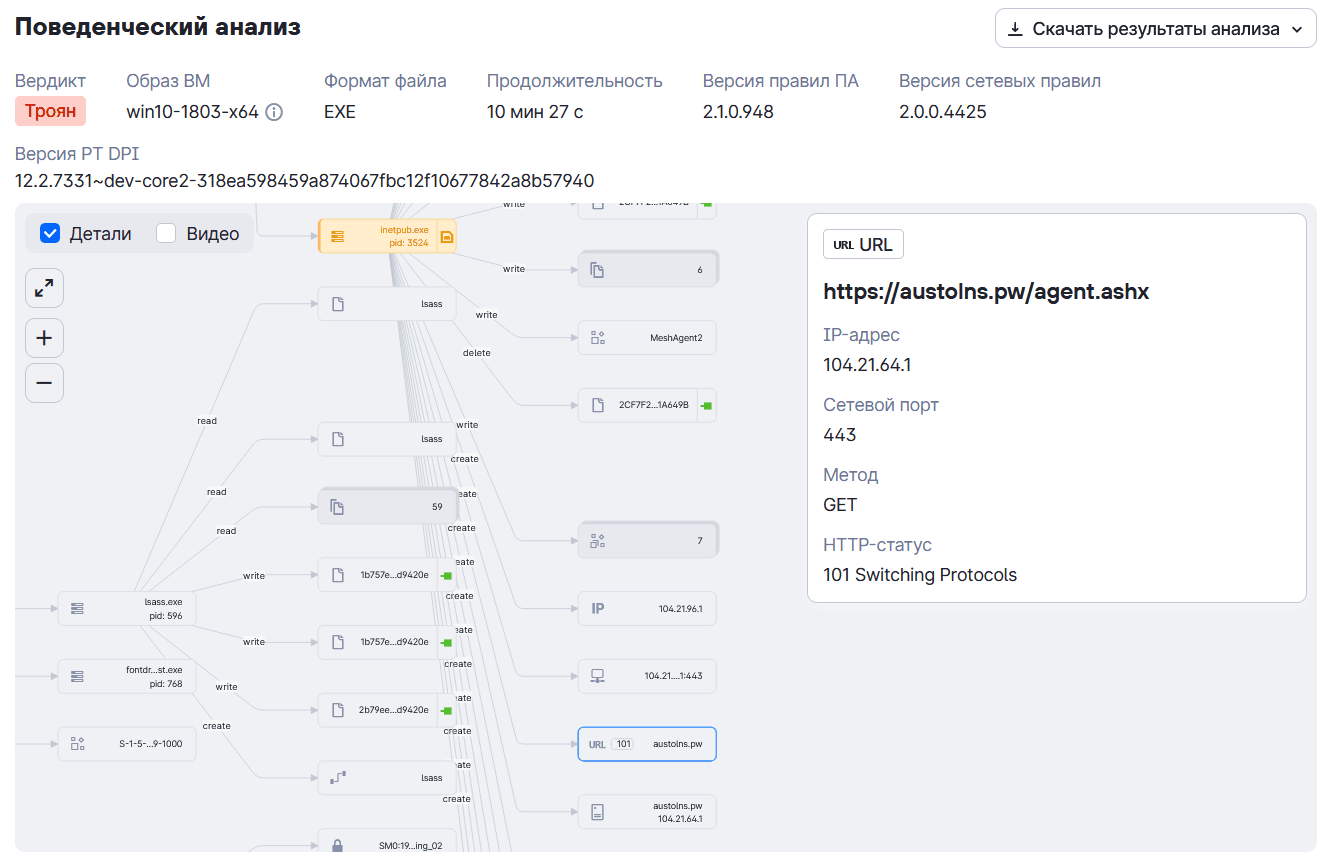
Task: Click the lock icon on SM0:19...ing_02 node
Action: (337, 846)
